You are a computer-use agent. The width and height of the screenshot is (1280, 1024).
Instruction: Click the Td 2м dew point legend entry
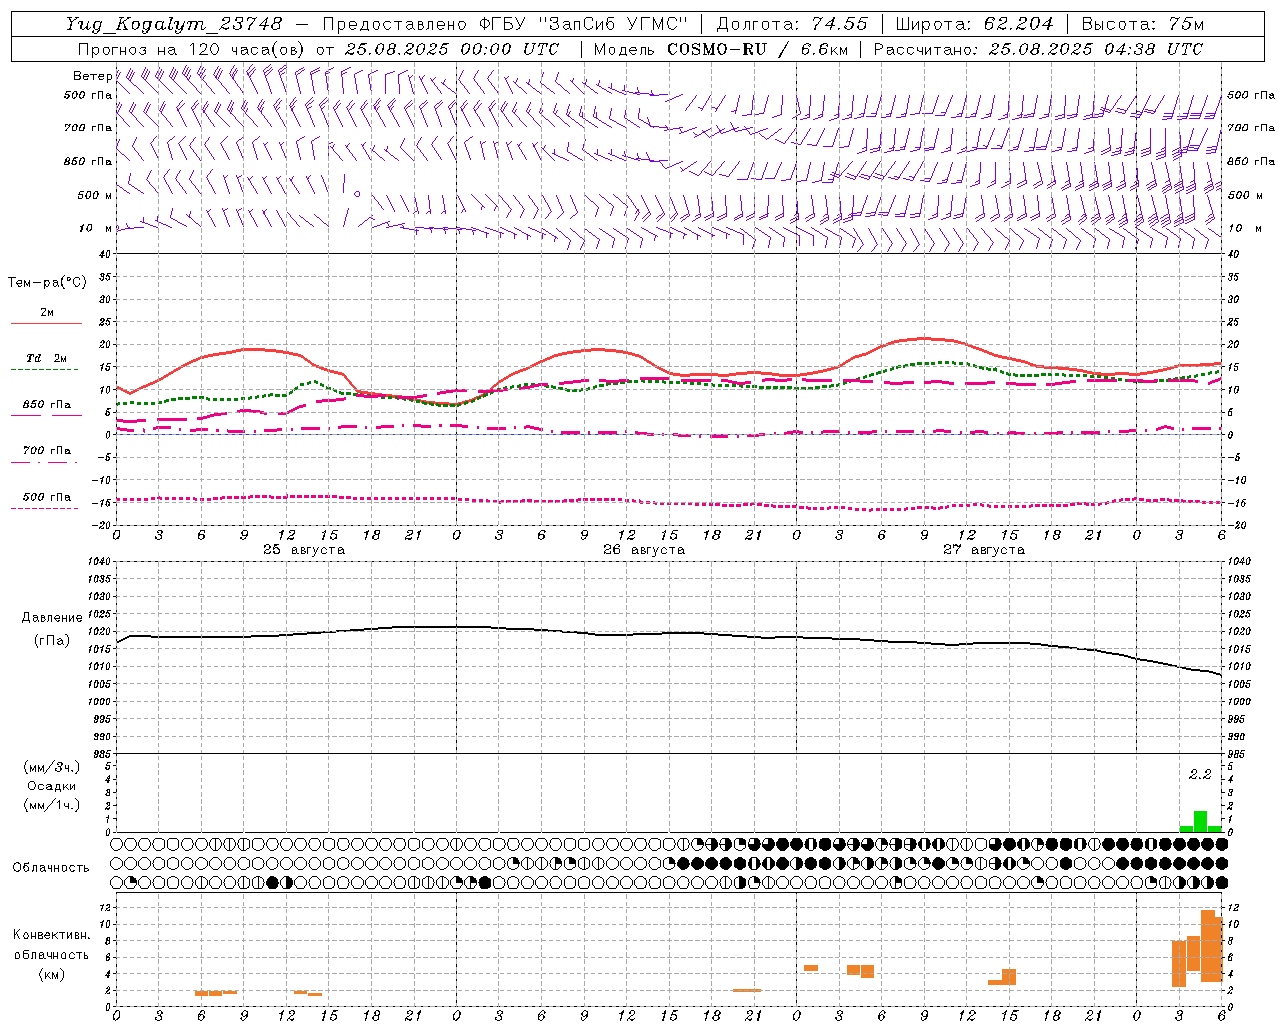(46, 358)
